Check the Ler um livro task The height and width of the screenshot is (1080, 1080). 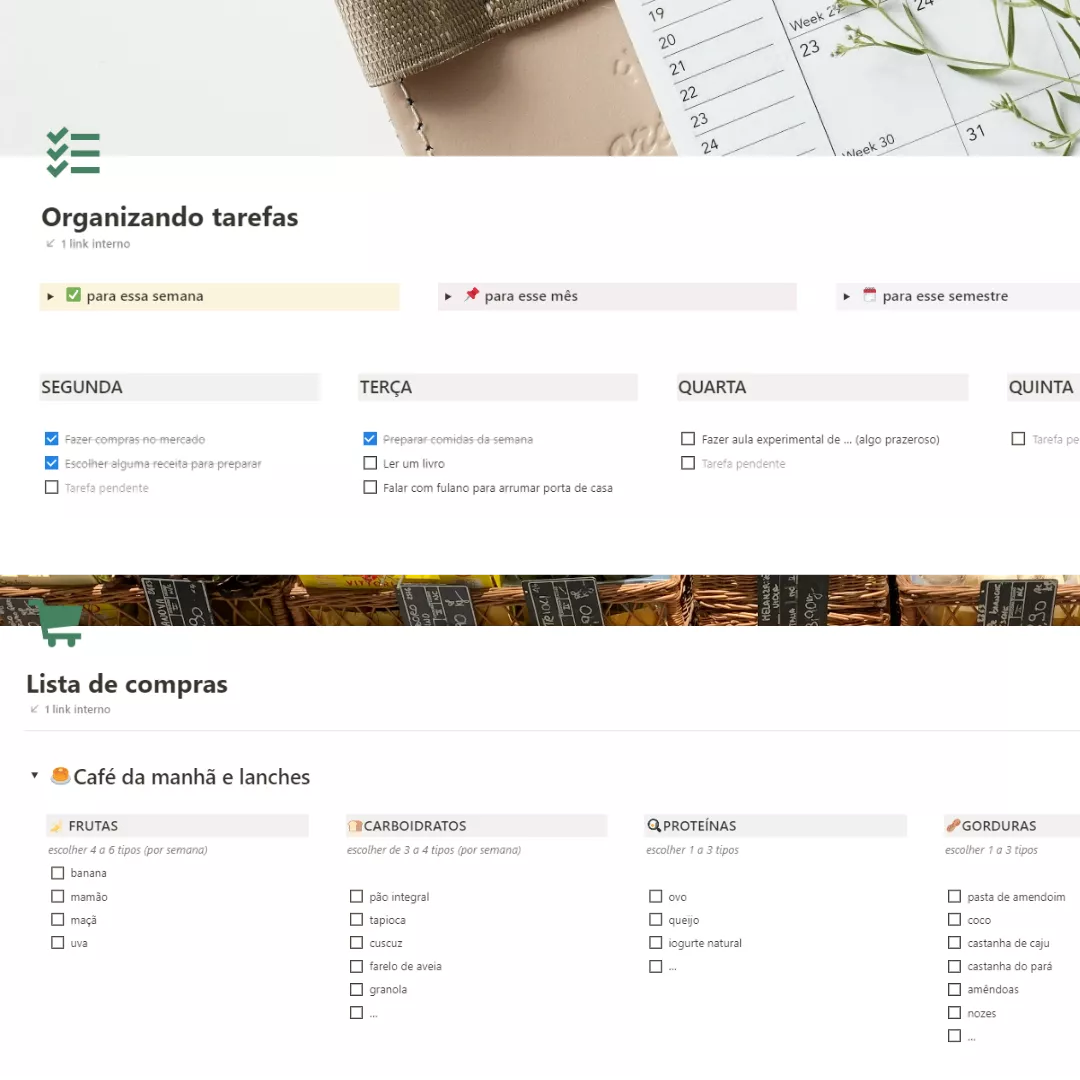(x=370, y=463)
